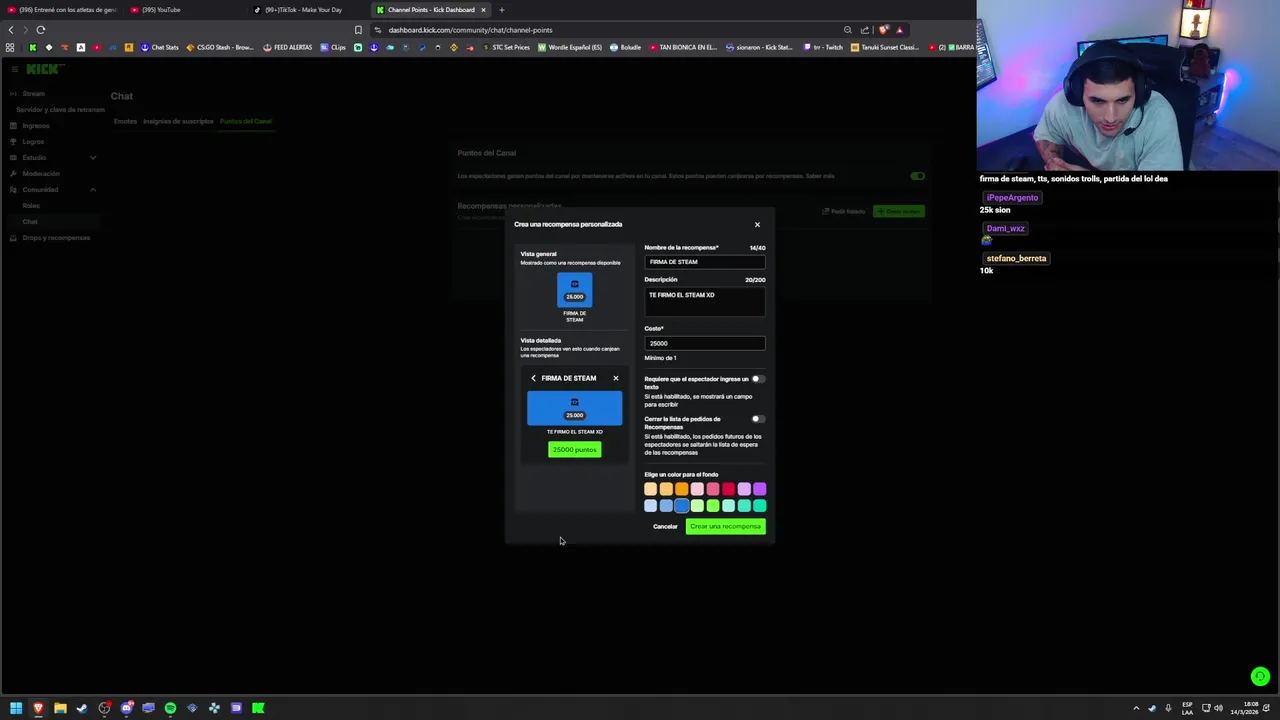Screen dimensions: 1280x720
Task: Open Moderación in the sidebar
Action: (41, 174)
